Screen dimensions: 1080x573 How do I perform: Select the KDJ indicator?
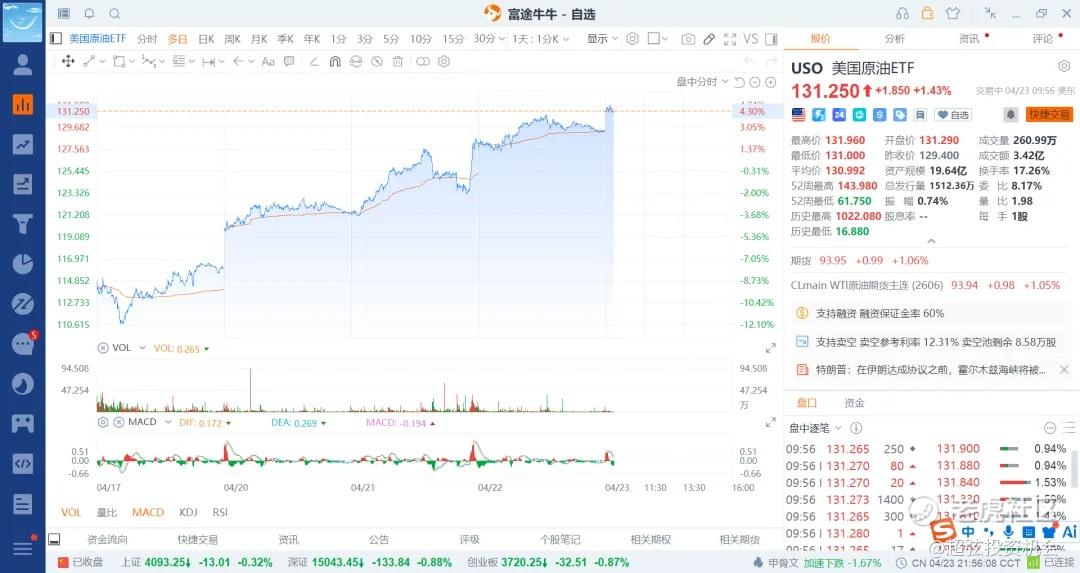pyautogui.click(x=188, y=512)
